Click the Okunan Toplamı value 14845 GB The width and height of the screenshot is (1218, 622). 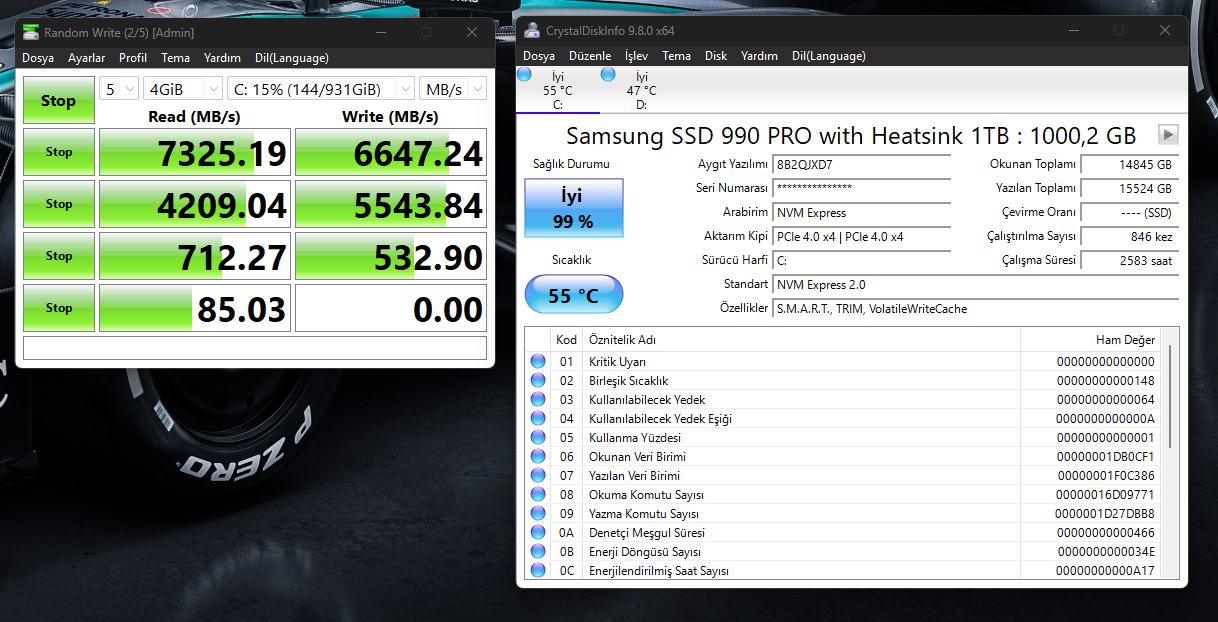1130,164
